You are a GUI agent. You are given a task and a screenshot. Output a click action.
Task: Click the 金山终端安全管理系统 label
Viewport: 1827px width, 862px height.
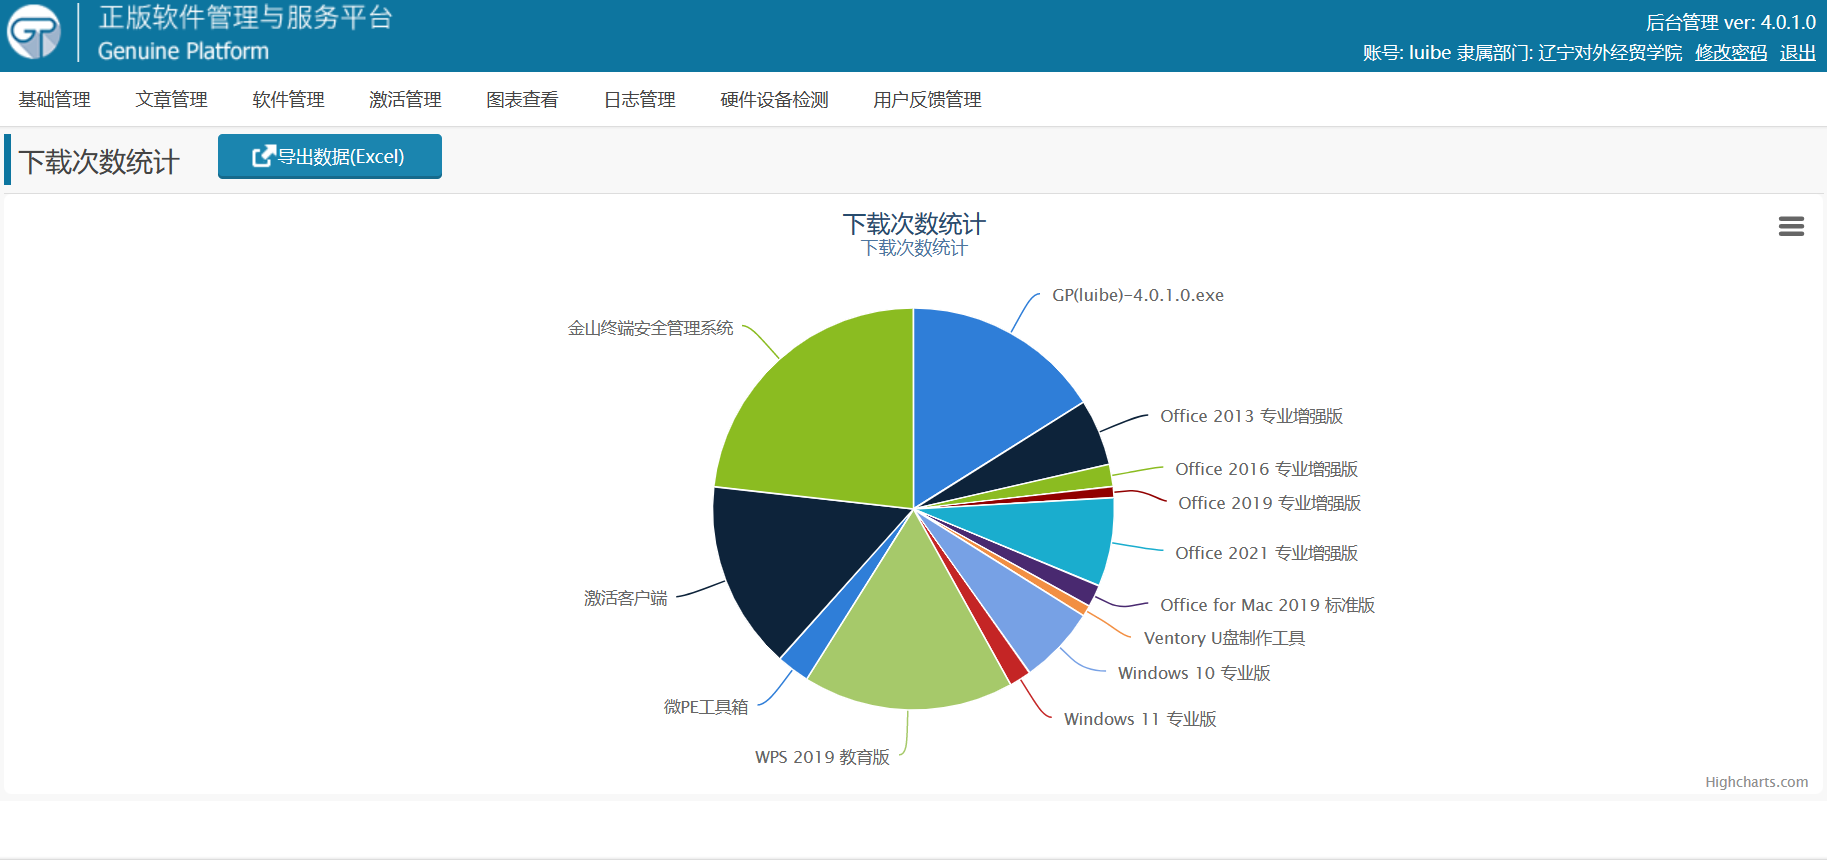point(651,328)
